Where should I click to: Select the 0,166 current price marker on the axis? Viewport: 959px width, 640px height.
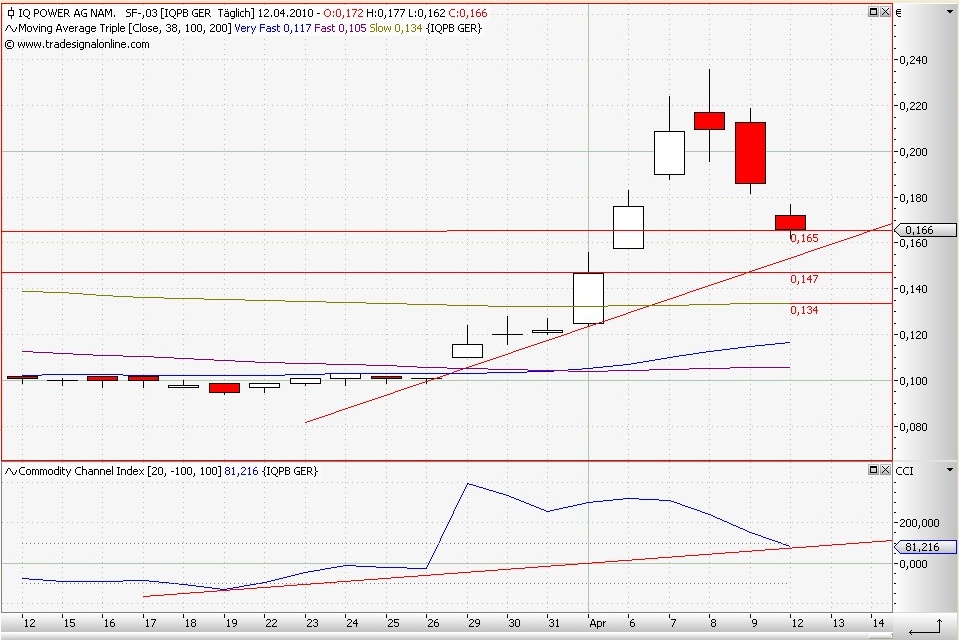(x=925, y=230)
